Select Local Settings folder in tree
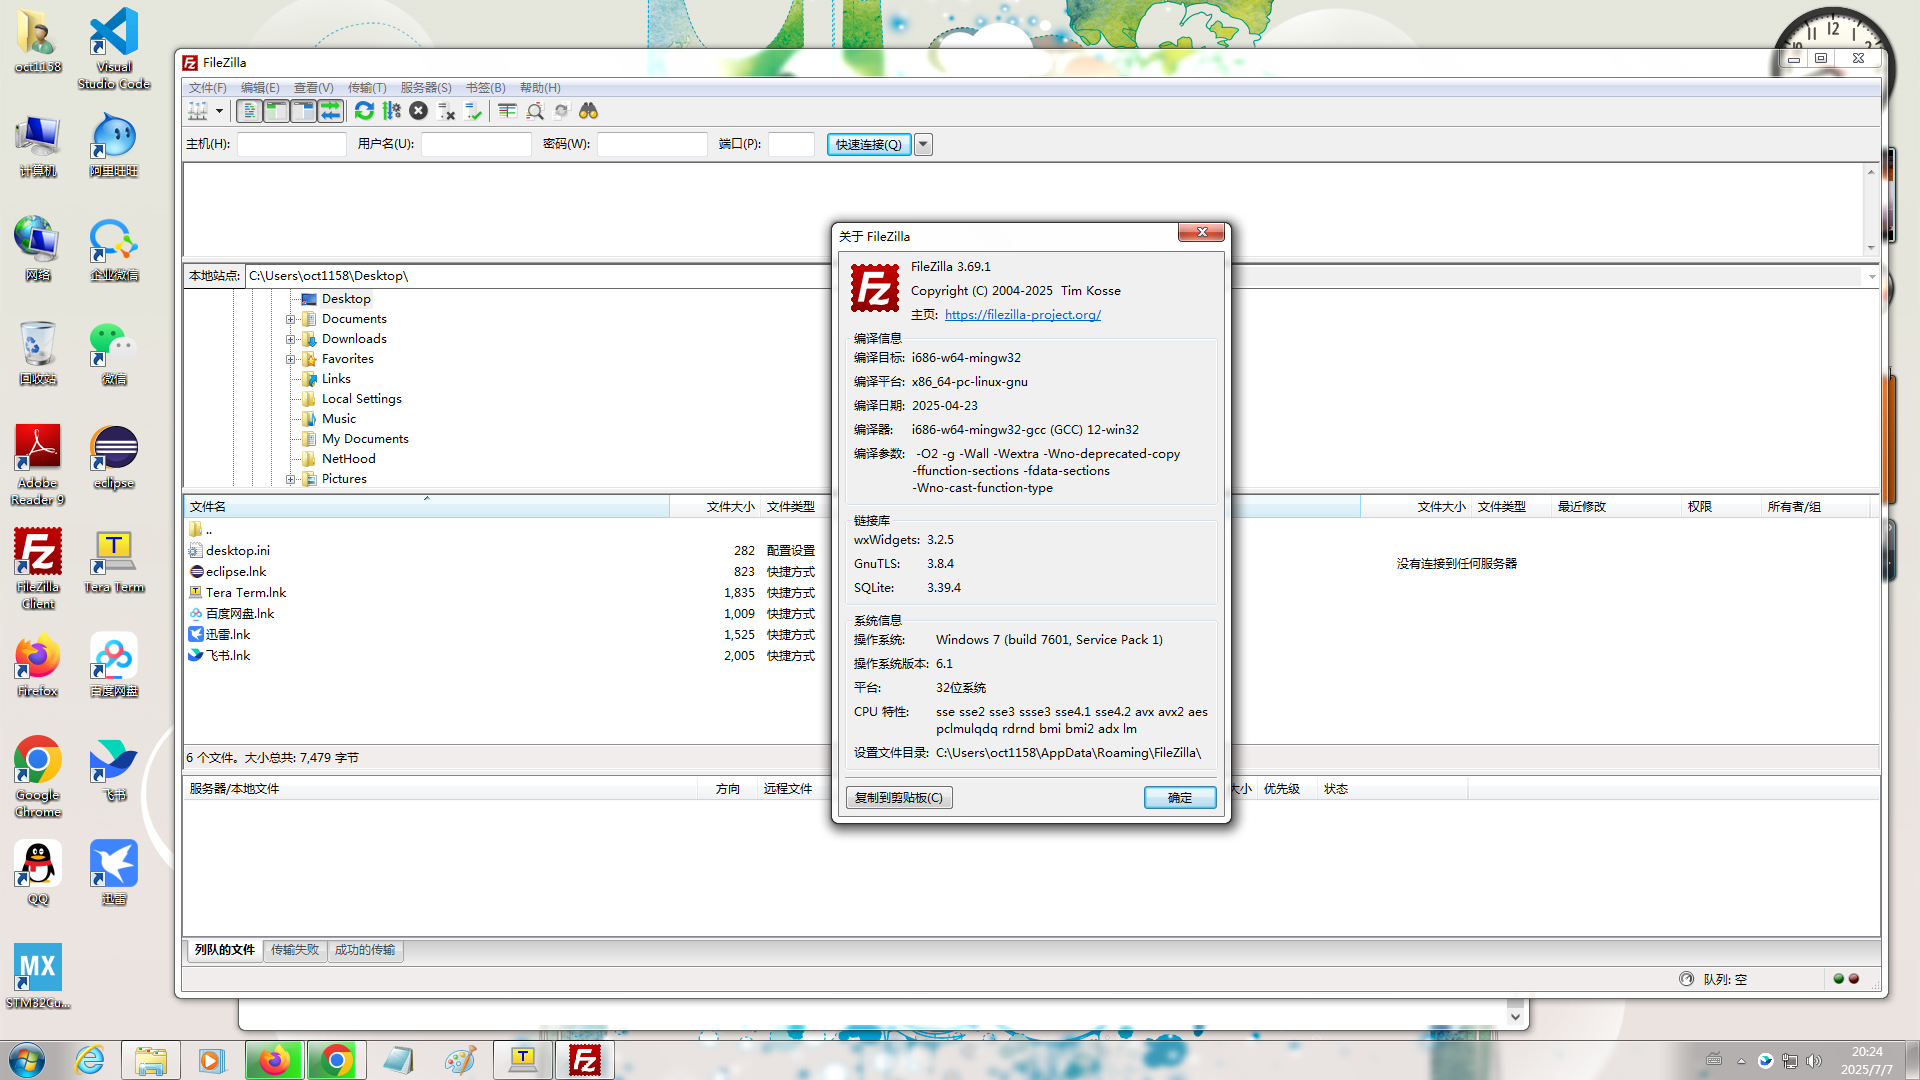Screen dimensions: 1920x1080 point(361,399)
